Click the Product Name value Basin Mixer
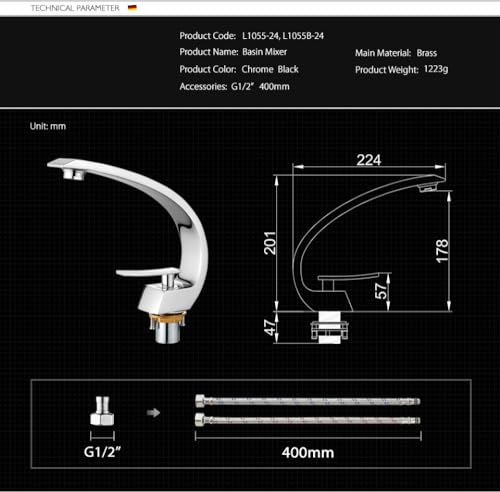Viewport: 500px width, 492px height. pyautogui.click(x=265, y=52)
